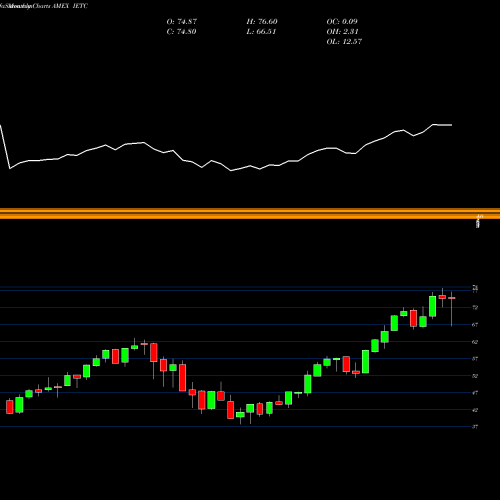Click the first red candlestick at chart start
Screen dimensions: 500x500
pos(10,406)
